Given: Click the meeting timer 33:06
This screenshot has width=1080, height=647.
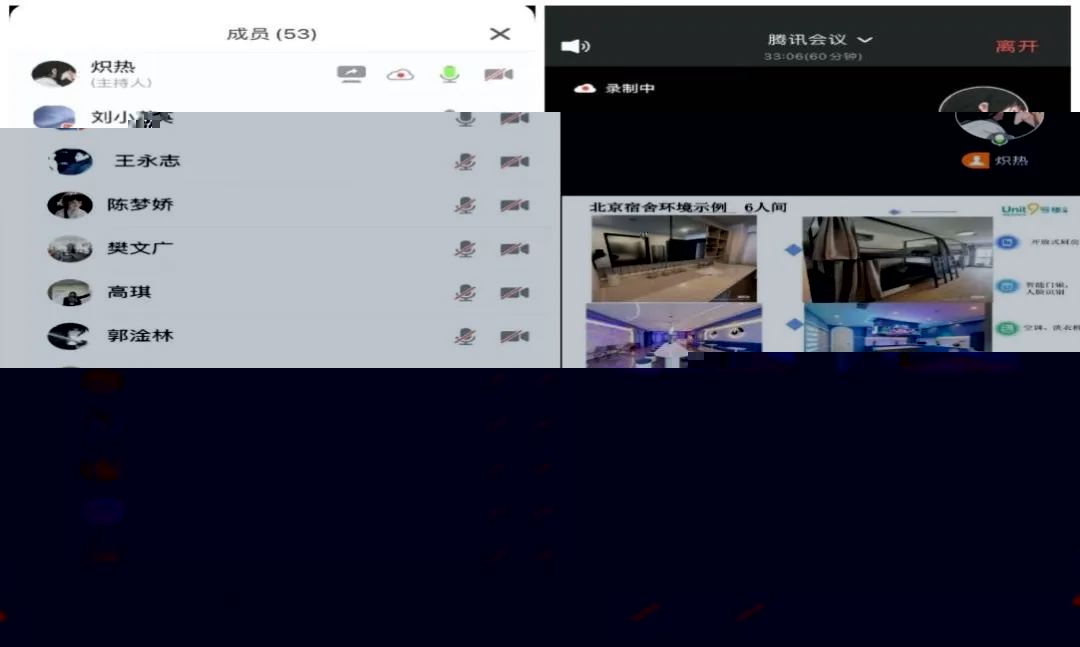Looking at the screenshot, I should pyautogui.click(x=813, y=57).
